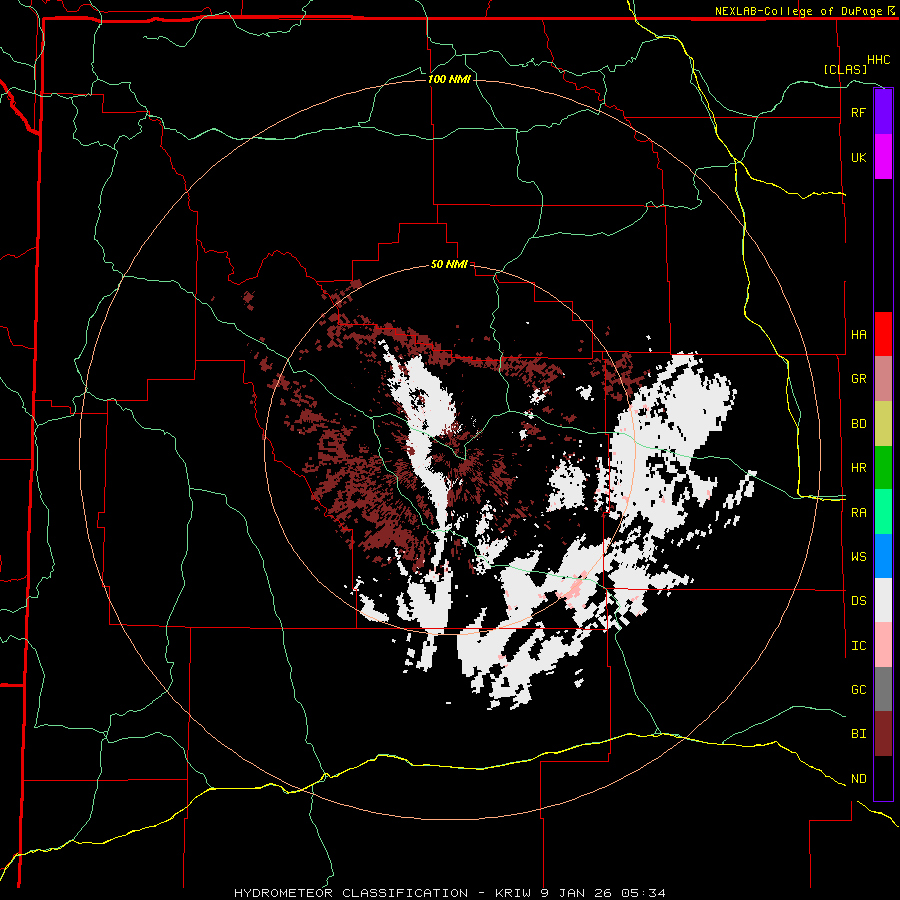Click the '[CLAS]' legend title
This screenshot has height=900, width=900.
point(845,69)
